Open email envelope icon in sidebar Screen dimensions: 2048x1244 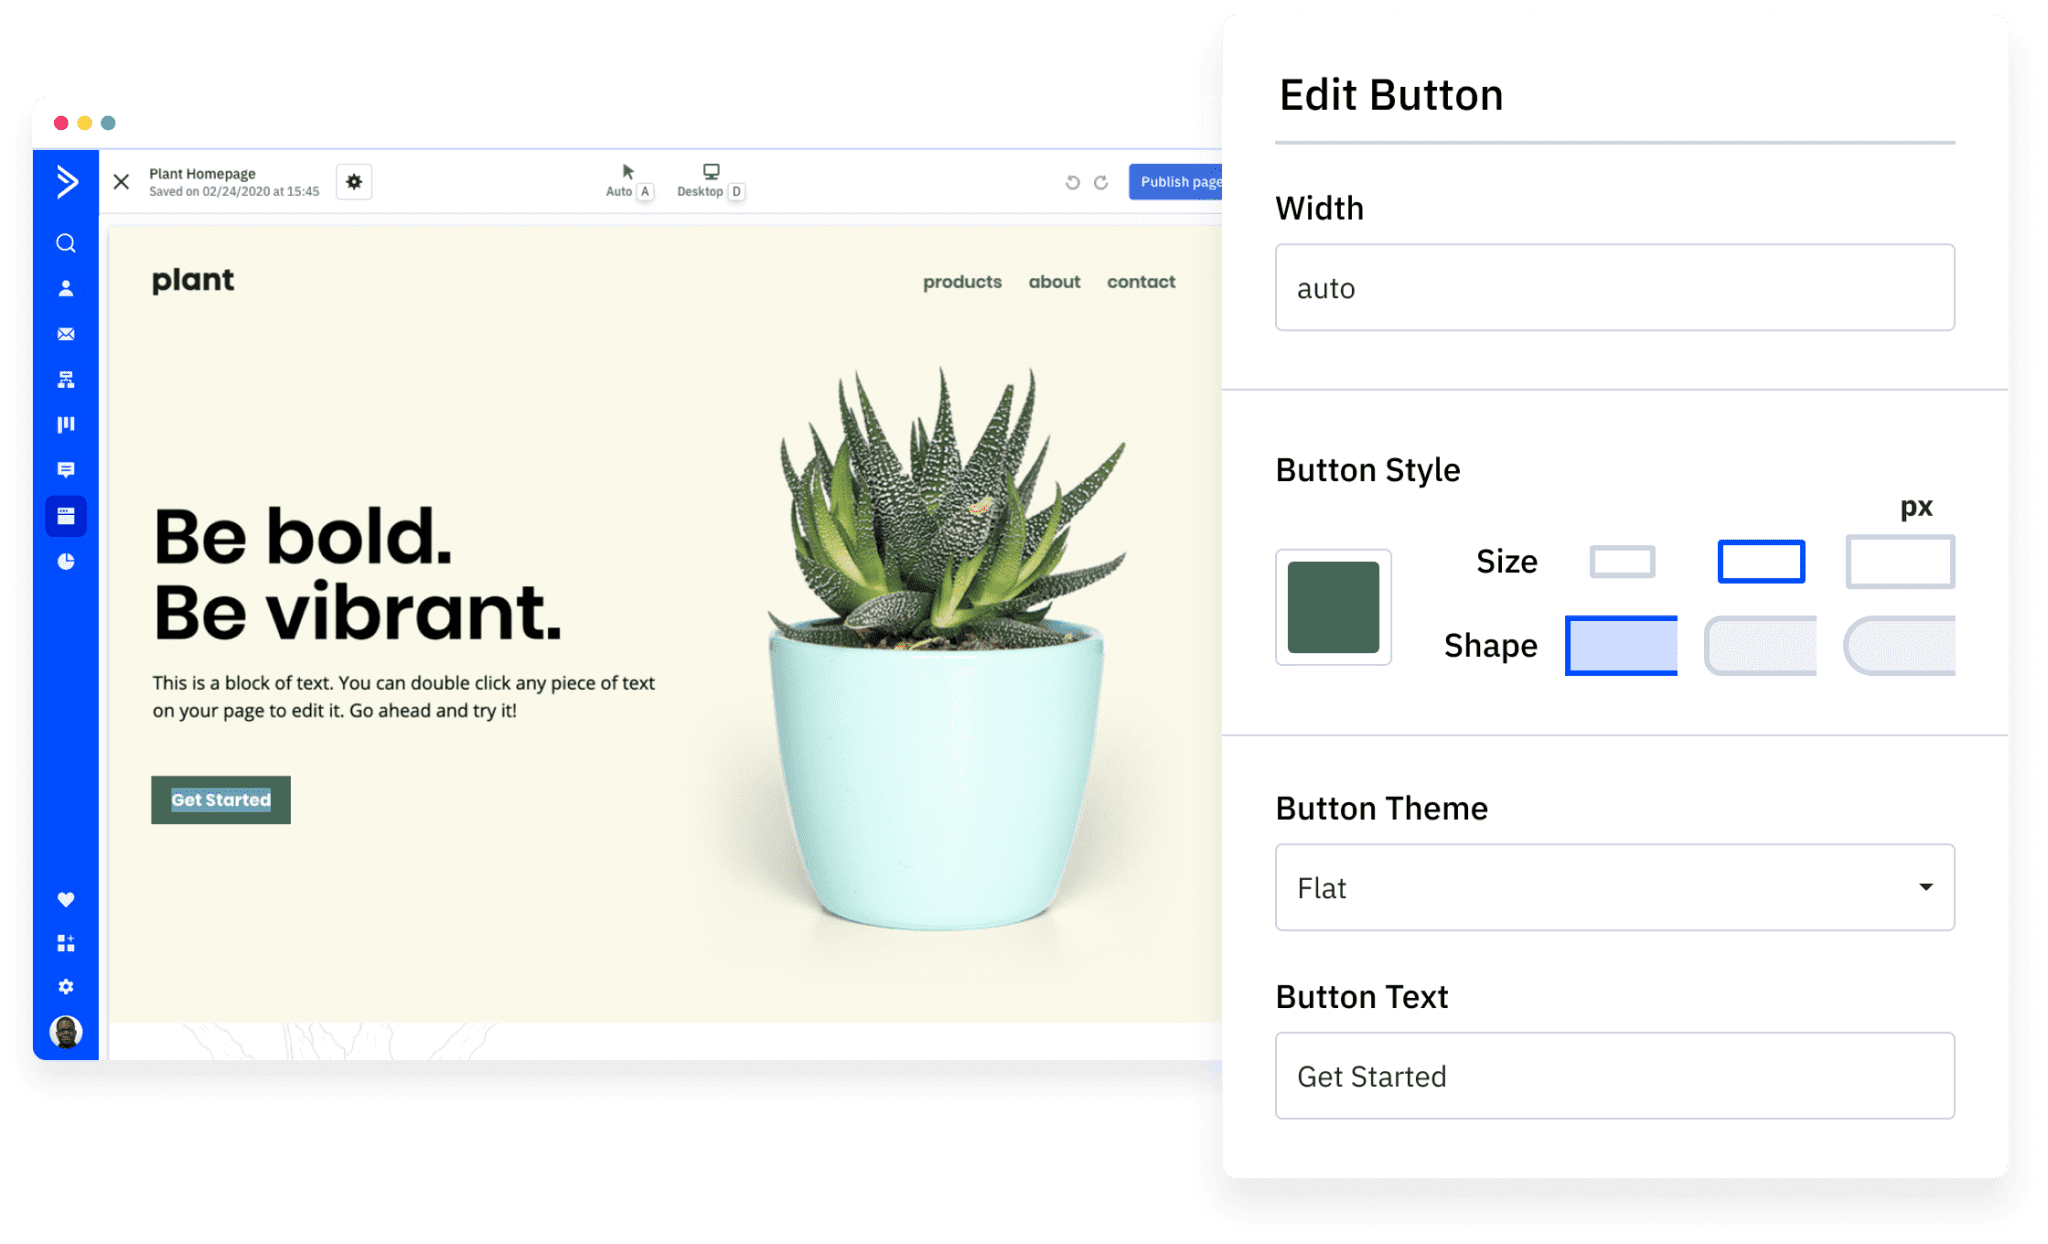[66, 334]
